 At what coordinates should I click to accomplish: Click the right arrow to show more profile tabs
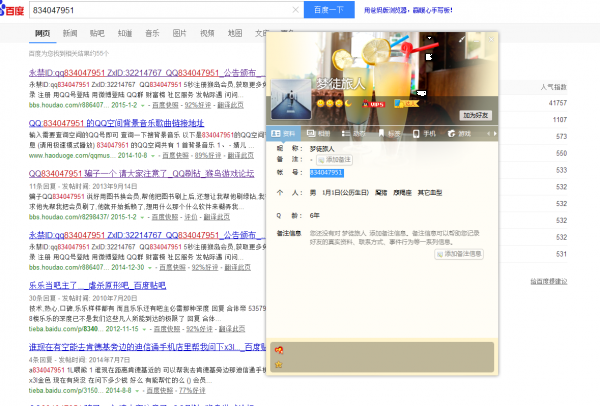[495, 134]
